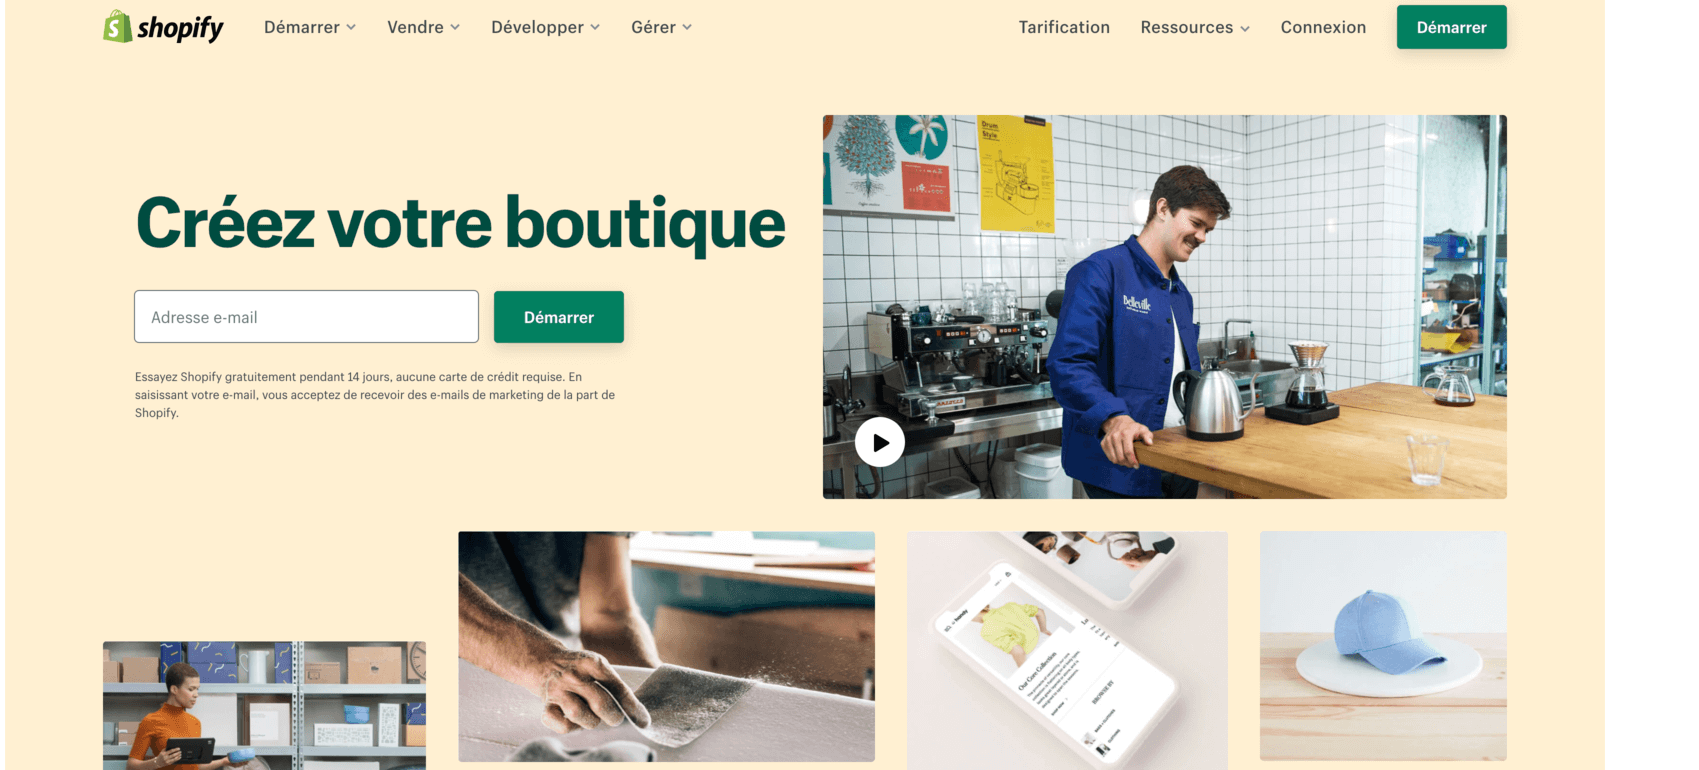Click the Shopify bag logo icon

point(118,26)
